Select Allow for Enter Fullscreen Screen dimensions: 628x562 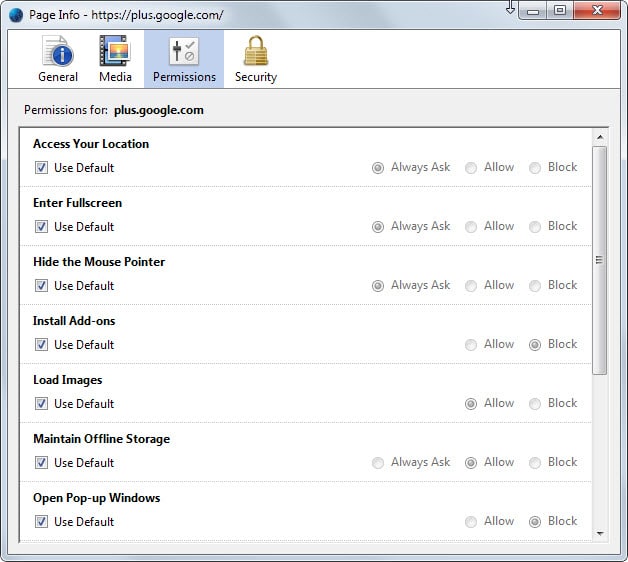pyautogui.click(x=471, y=227)
